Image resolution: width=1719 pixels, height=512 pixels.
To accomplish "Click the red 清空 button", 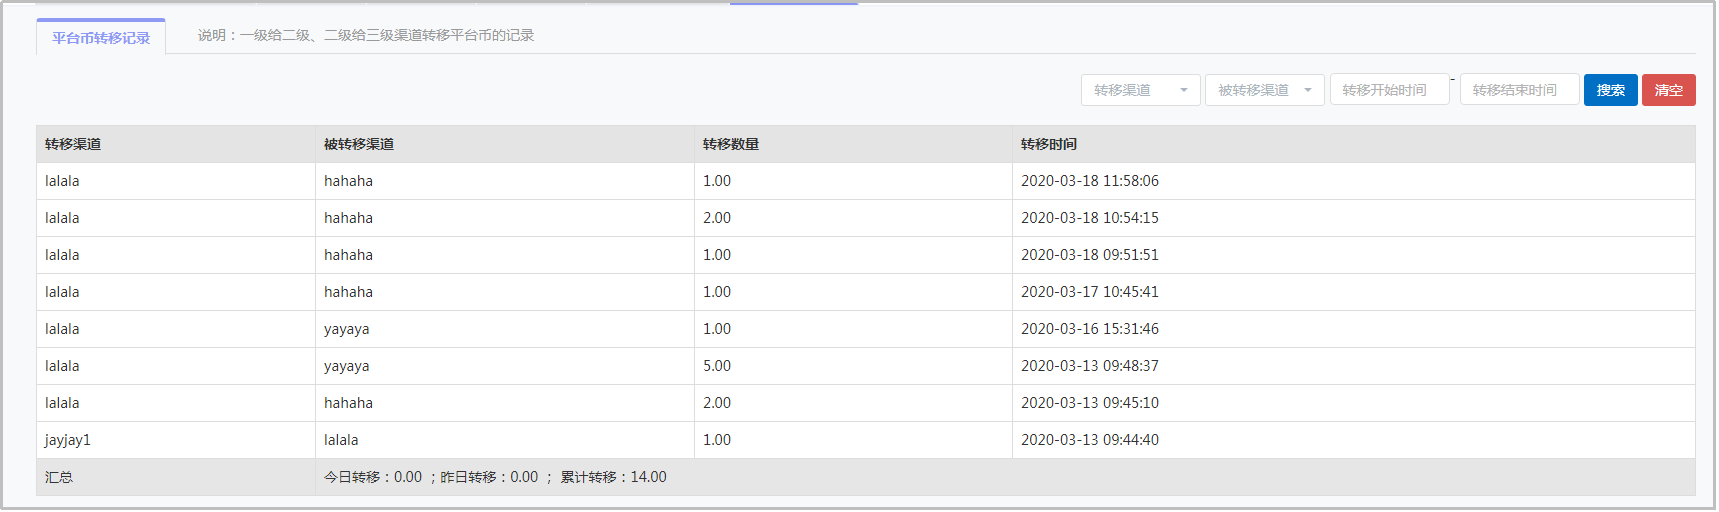I will pyautogui.click(x=1668, y=90).
